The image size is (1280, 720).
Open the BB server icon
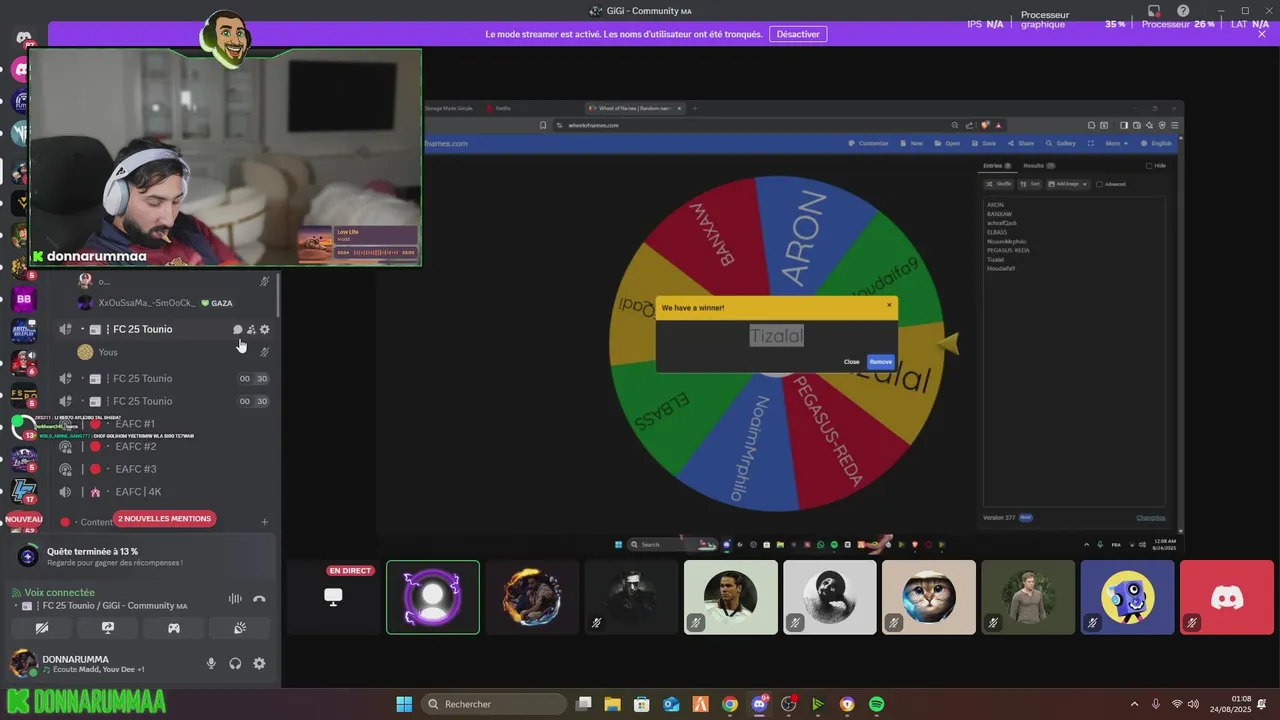click(22, 299)
